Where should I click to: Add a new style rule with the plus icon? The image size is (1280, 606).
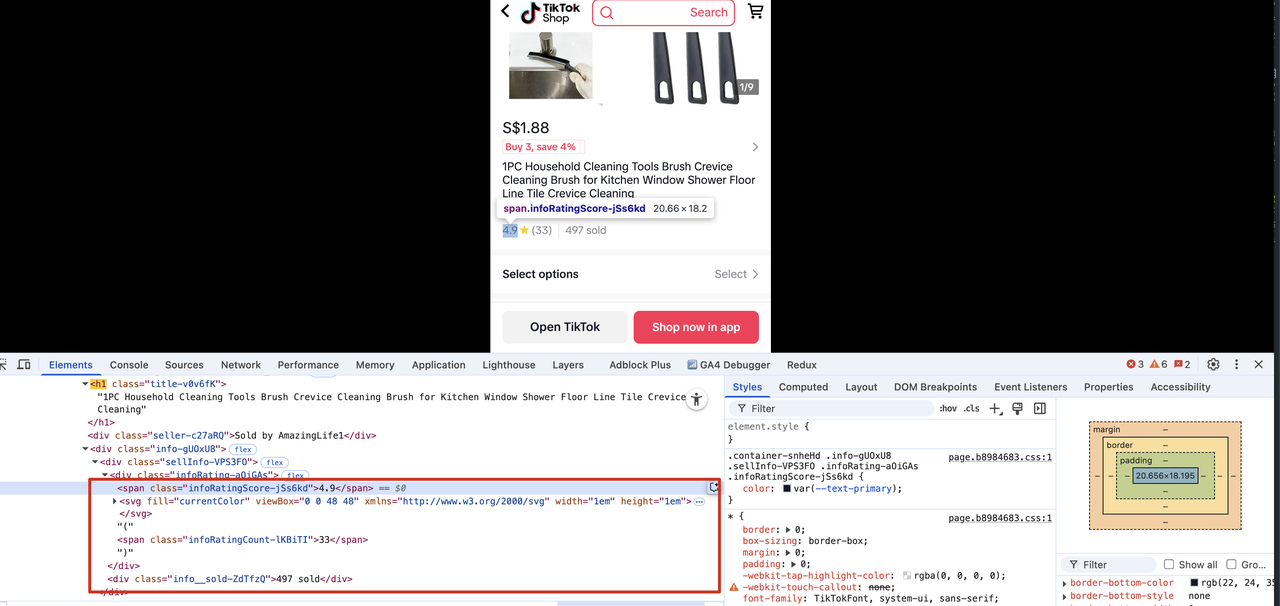(995, 408)
